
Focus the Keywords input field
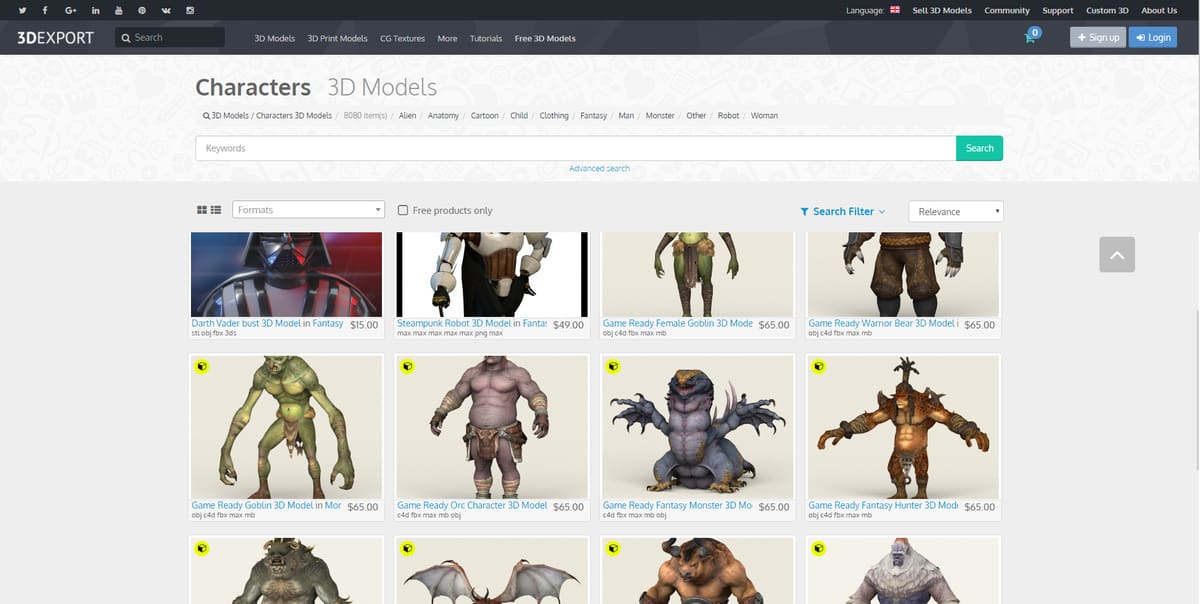576,148
